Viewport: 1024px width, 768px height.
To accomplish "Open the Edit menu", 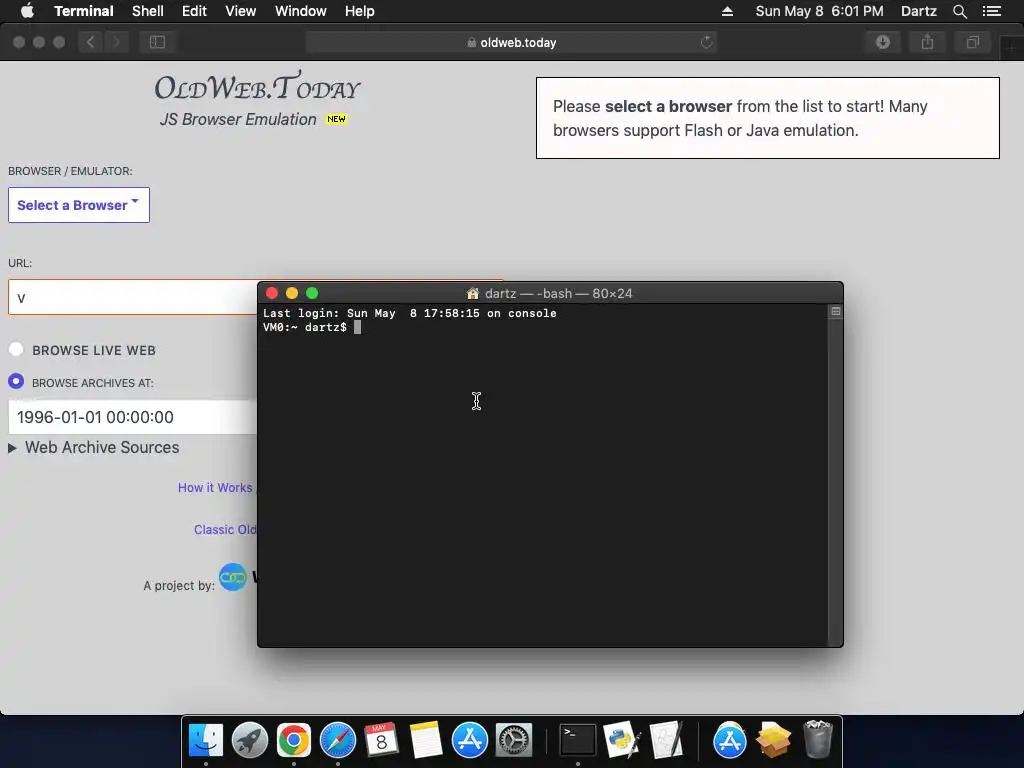I will (194, 11).
